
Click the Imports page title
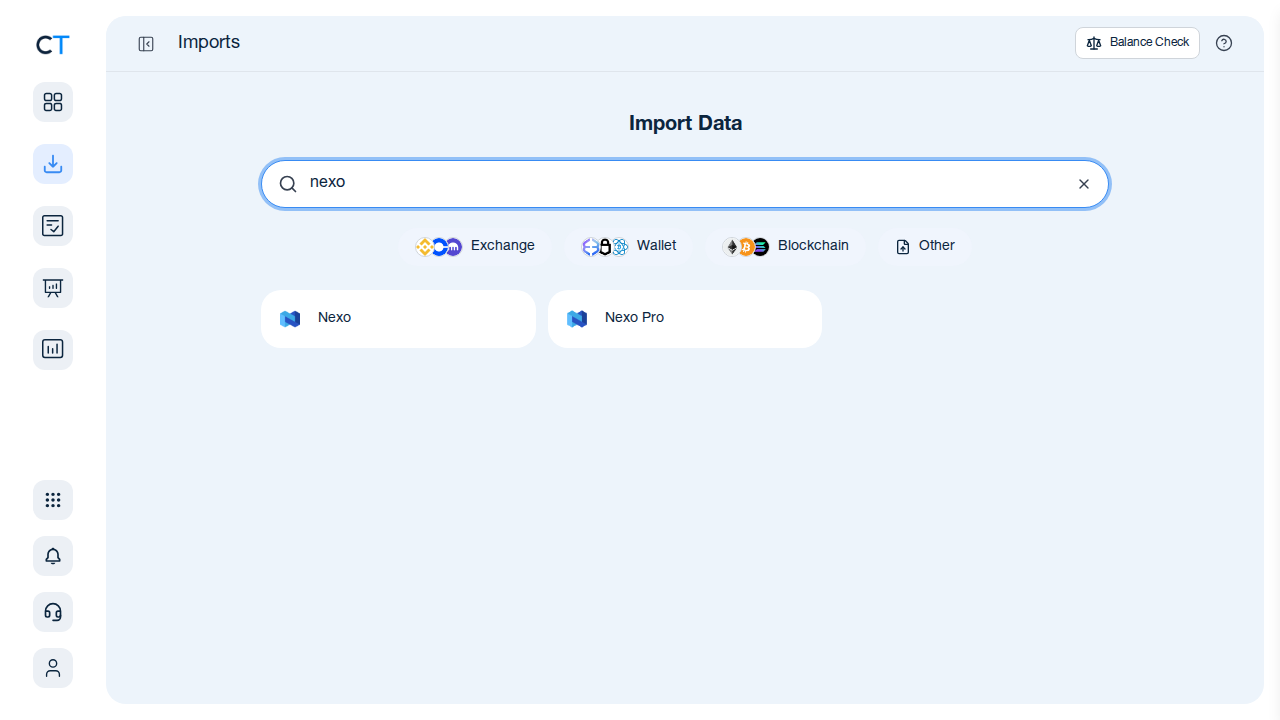[209, 42]
